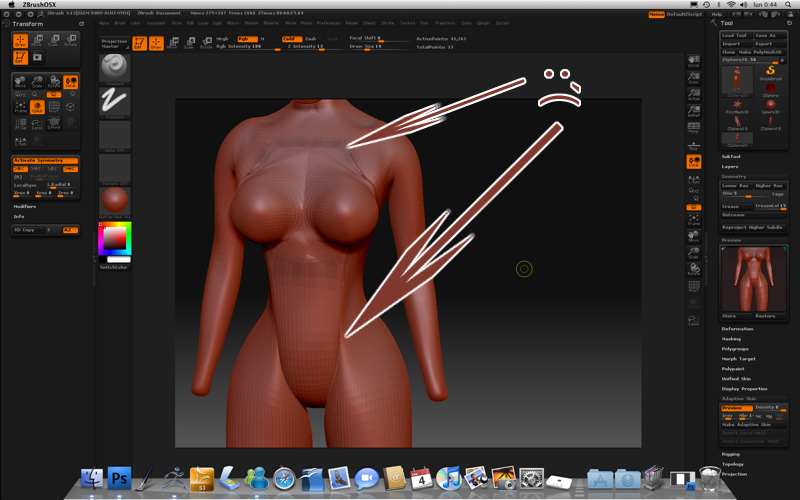Click the S.Pivot icon in Transform palette

tap(54, 123)
